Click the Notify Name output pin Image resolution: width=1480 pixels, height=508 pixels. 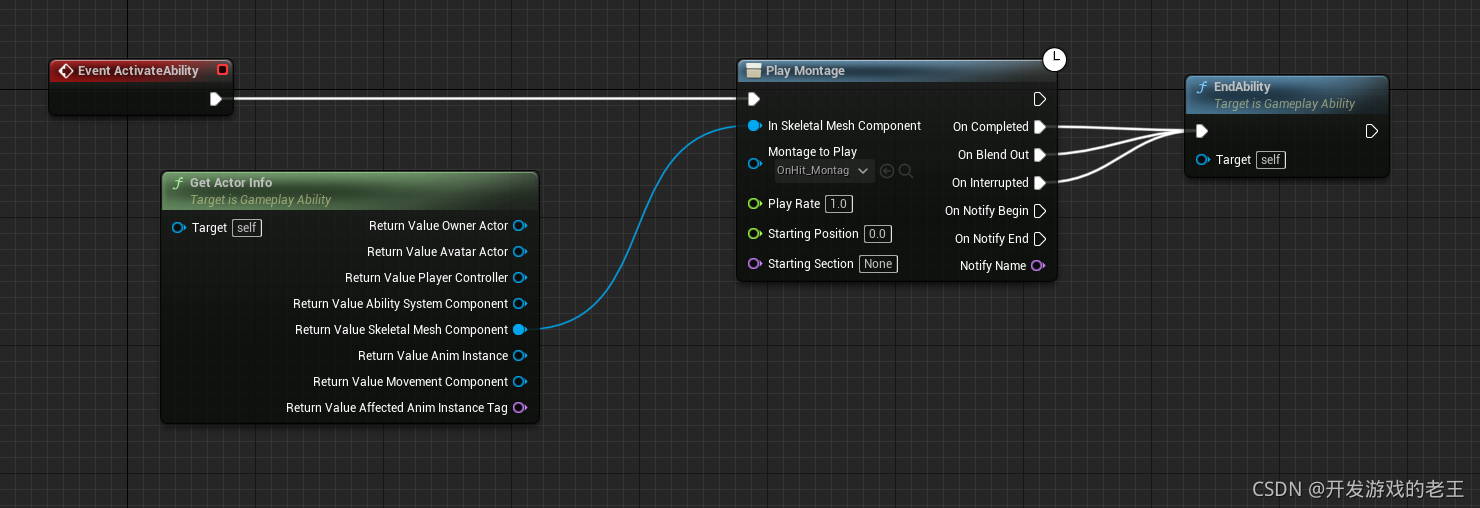tap(1038, 266)
